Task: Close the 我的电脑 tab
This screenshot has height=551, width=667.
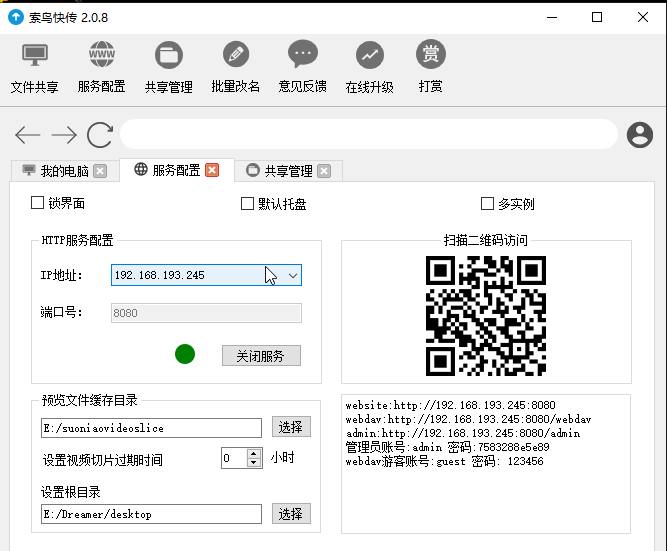Action: coord(100,171)
